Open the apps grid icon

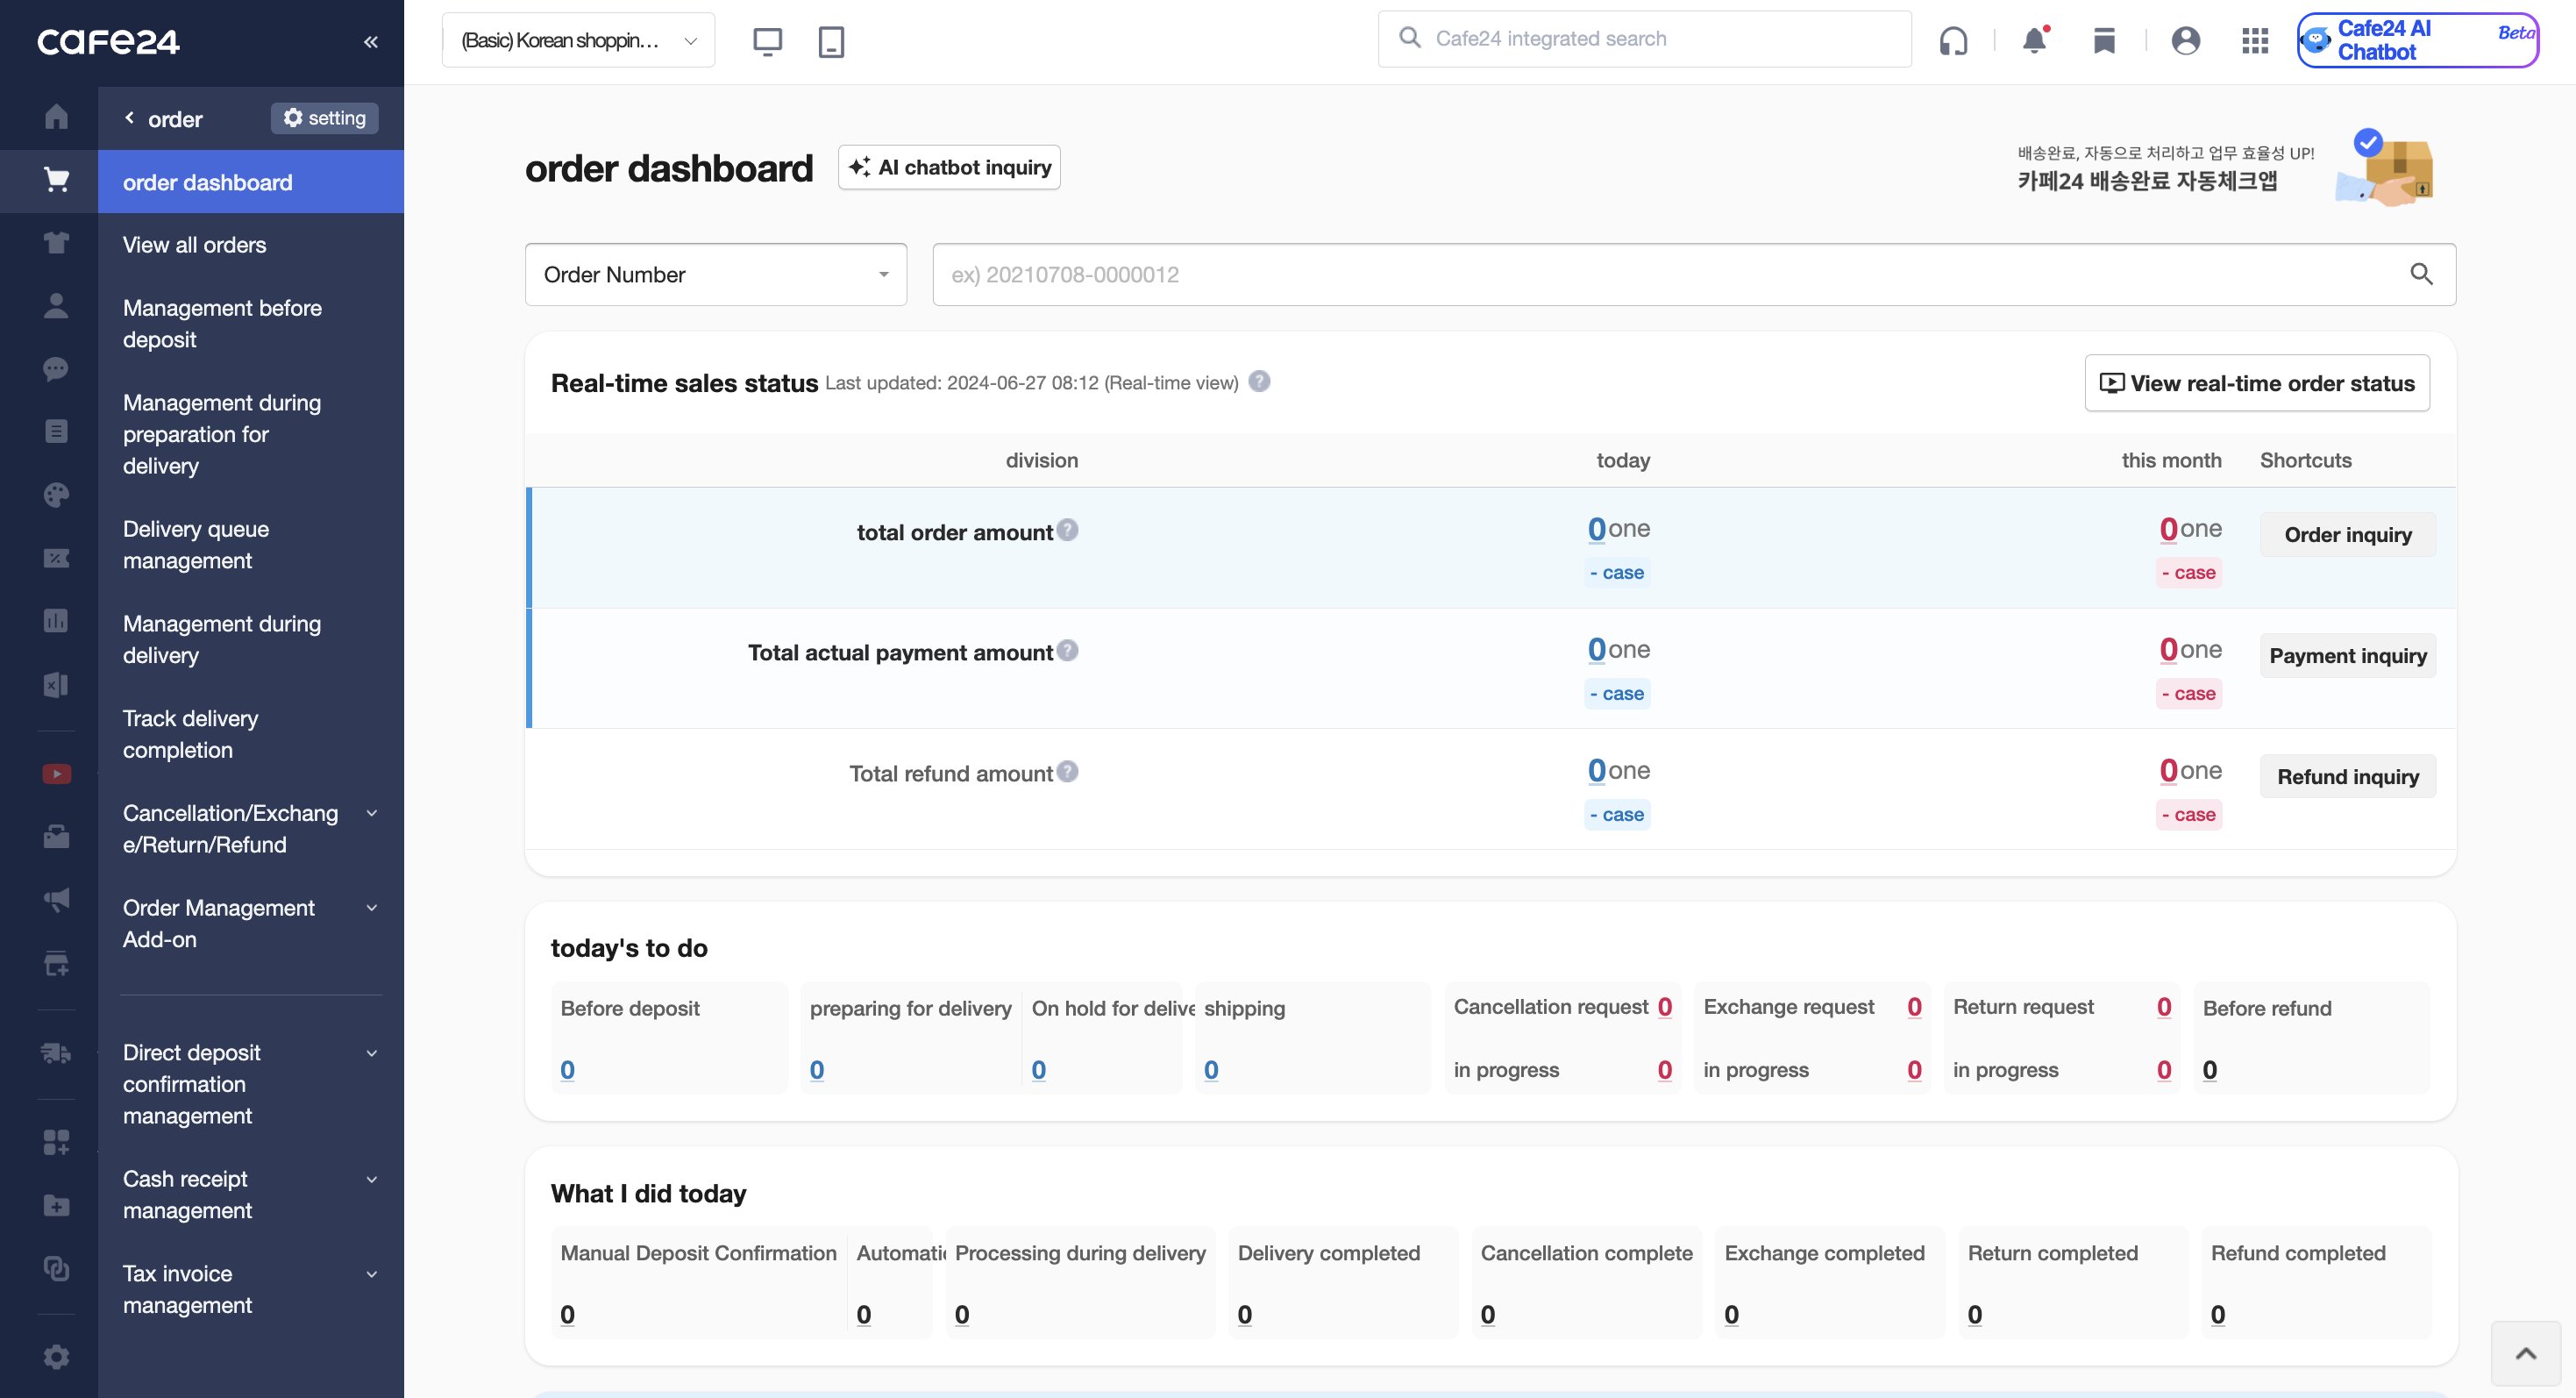[2255, 40]
